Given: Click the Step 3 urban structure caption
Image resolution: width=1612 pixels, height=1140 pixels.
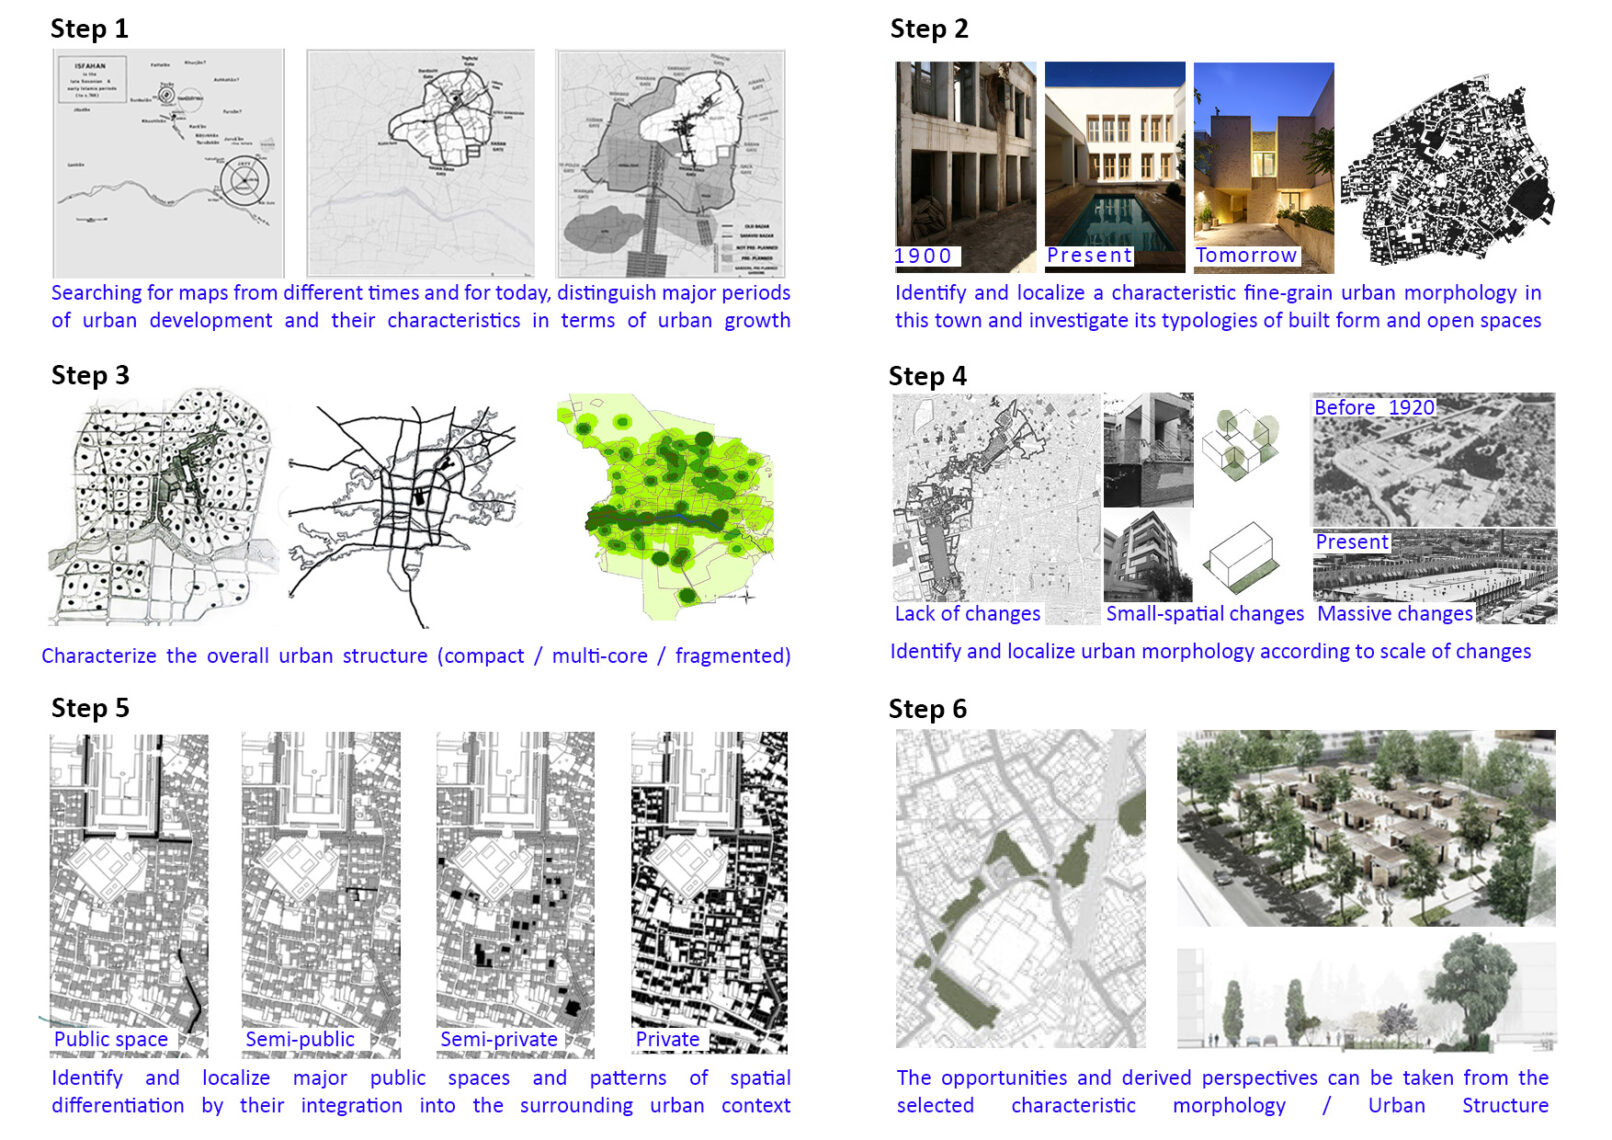Looking at the screenshot, I should pos(416,656).
